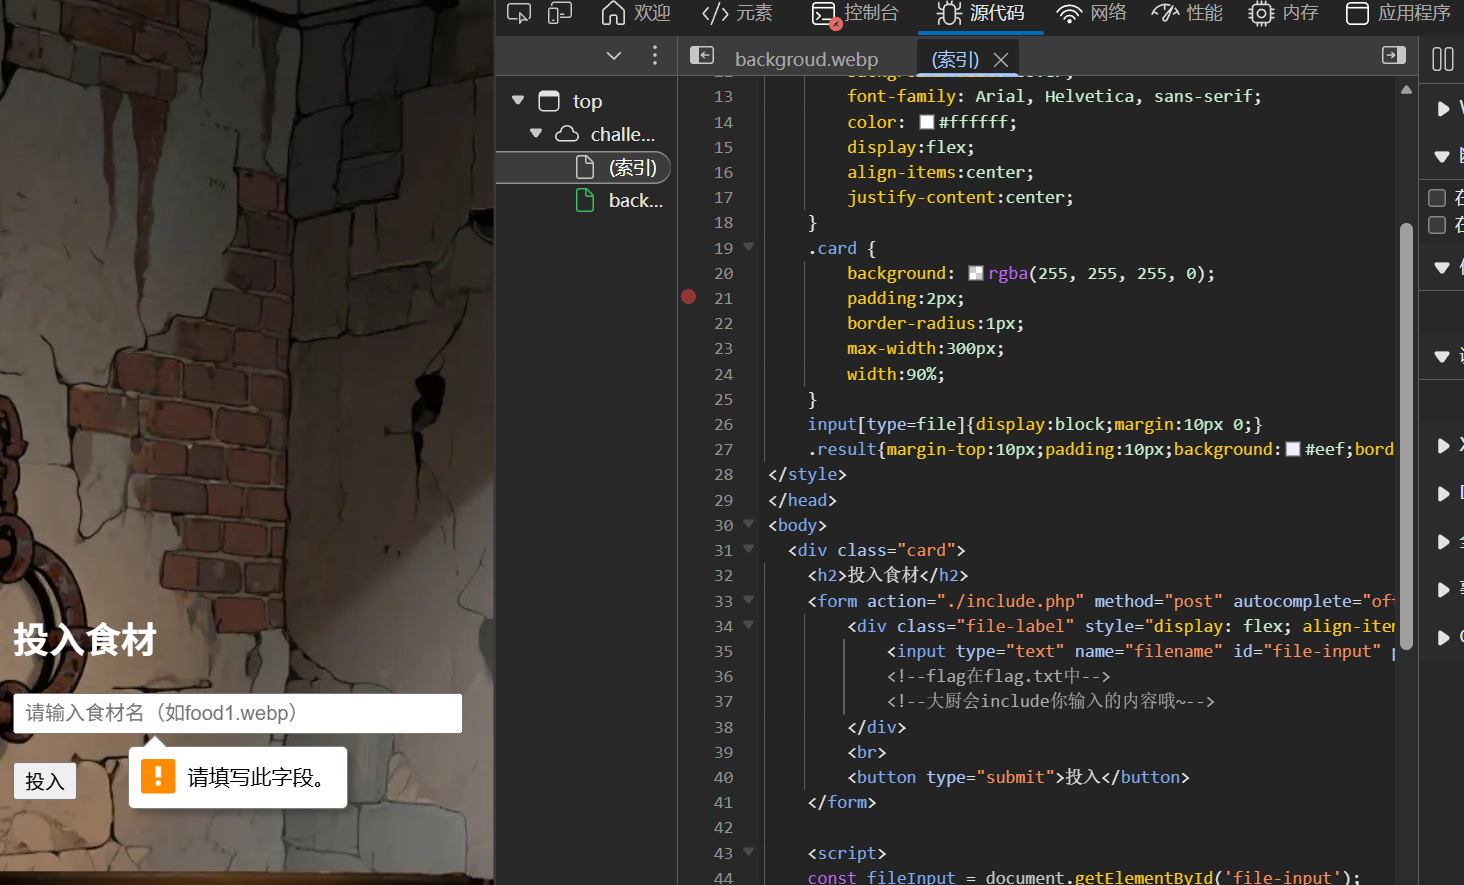Image resolution: width=1464 pixels, height=885 pixels.
Task: Click the pause script execution icon
Action: tap(1442, 59)
